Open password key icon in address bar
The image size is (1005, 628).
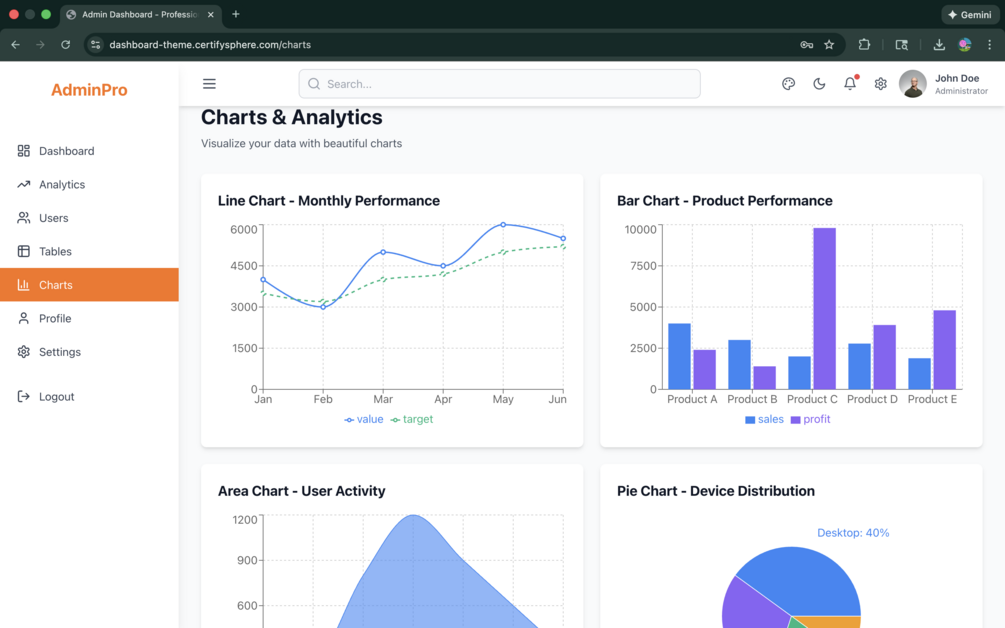[806, 44]
